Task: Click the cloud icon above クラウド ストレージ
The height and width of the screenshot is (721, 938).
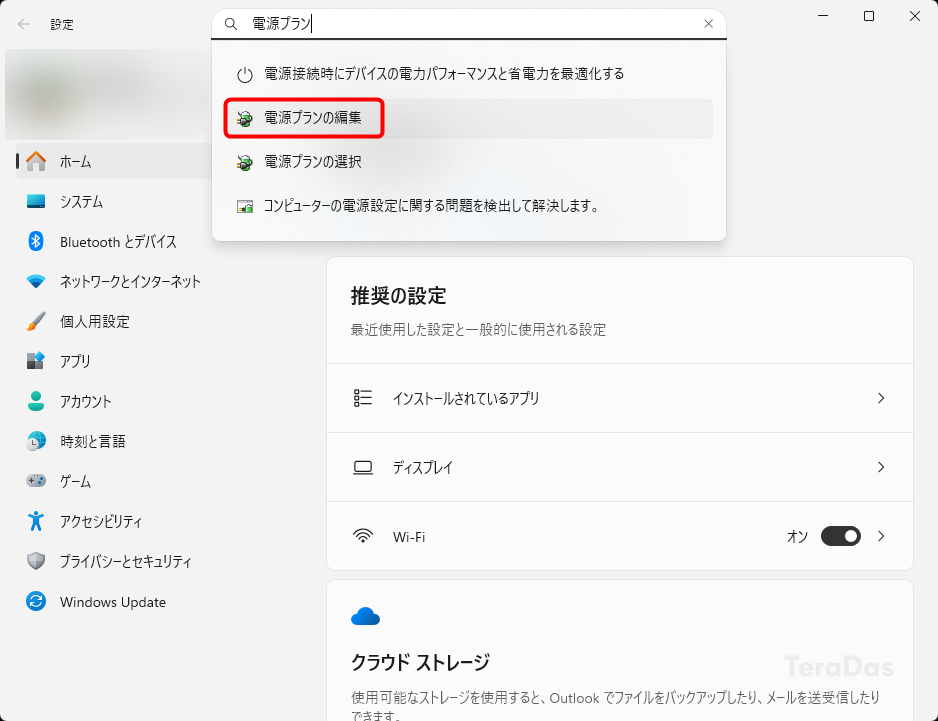Action: point(366,616)
